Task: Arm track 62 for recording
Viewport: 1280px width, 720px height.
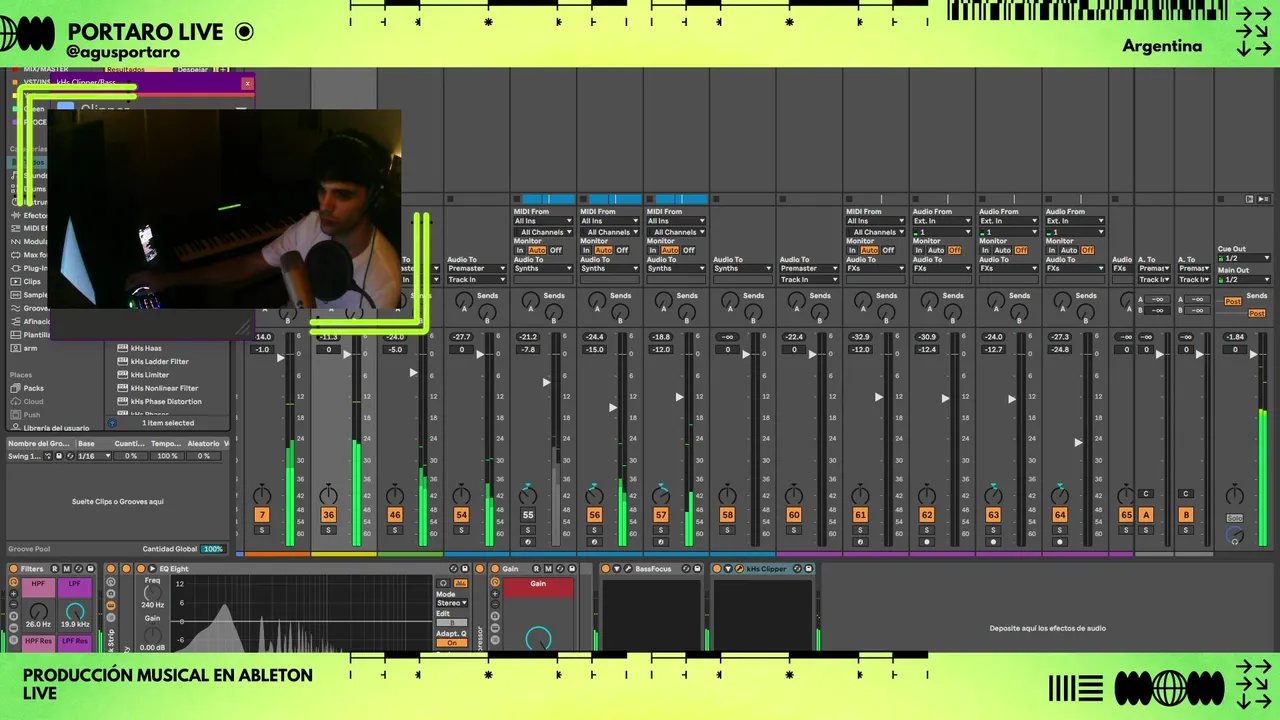Action: pos(927,542)
